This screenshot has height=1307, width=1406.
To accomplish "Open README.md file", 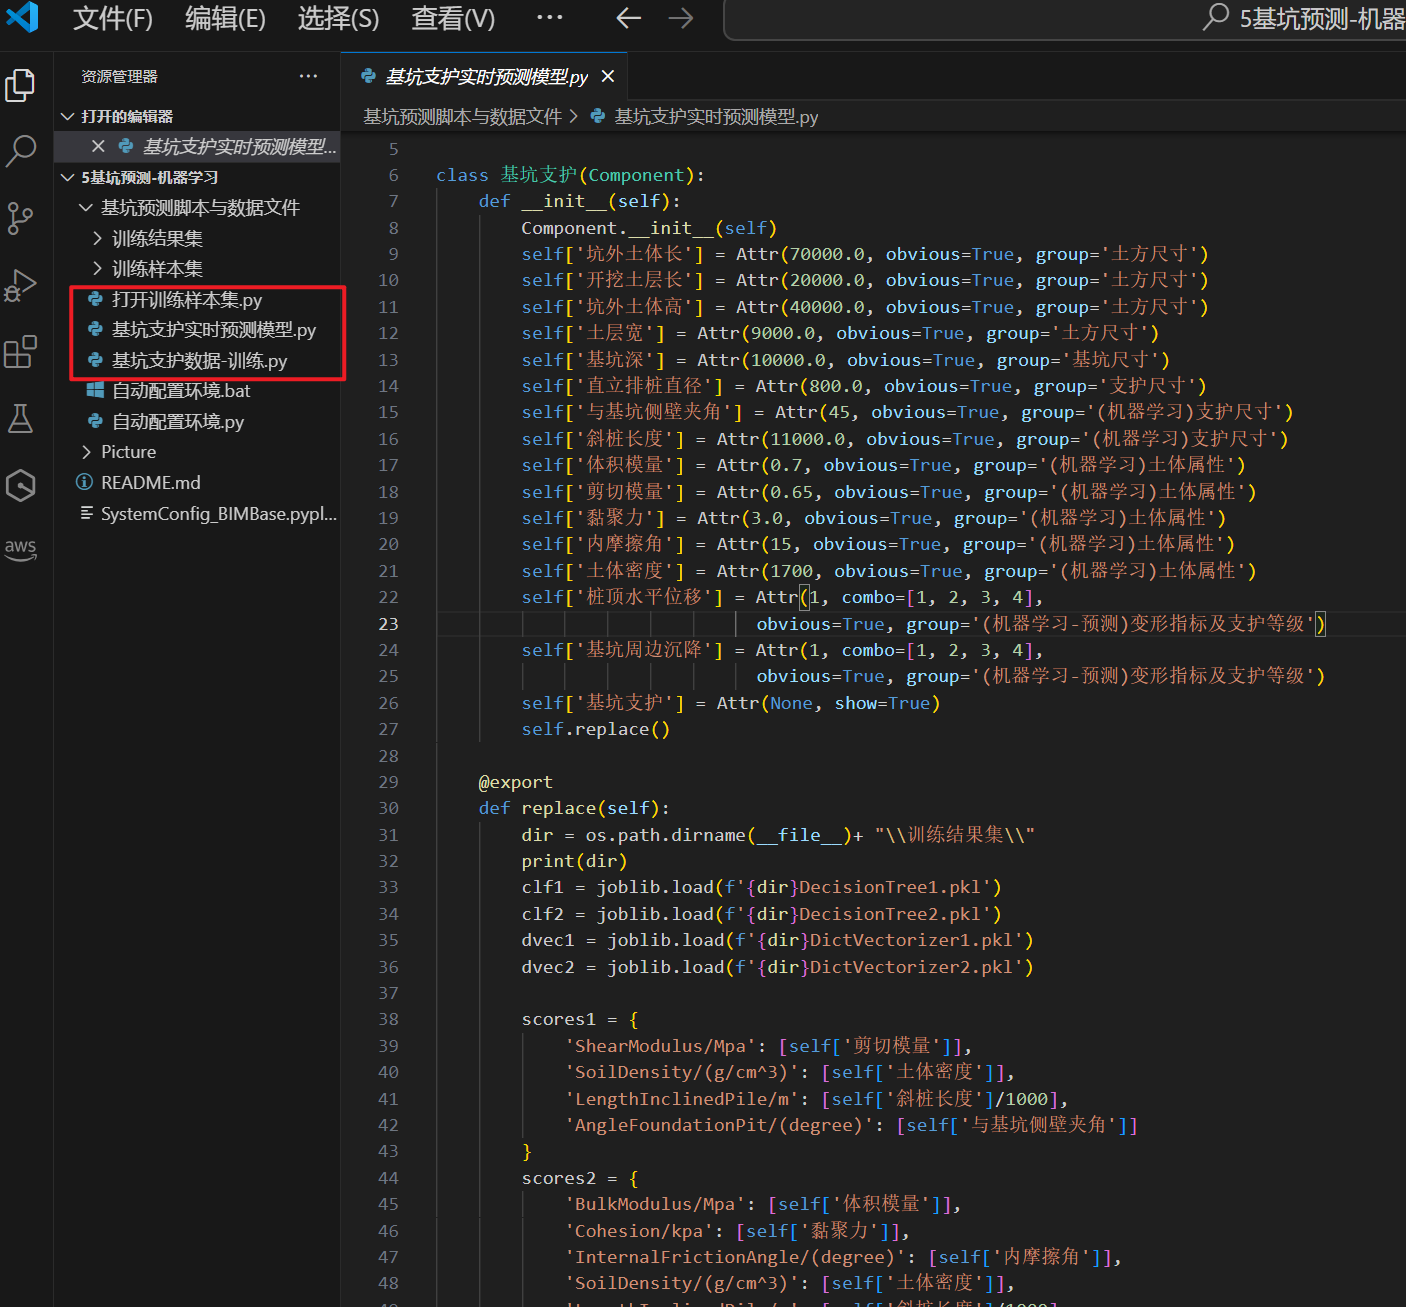I will click(x=150, y=483).
